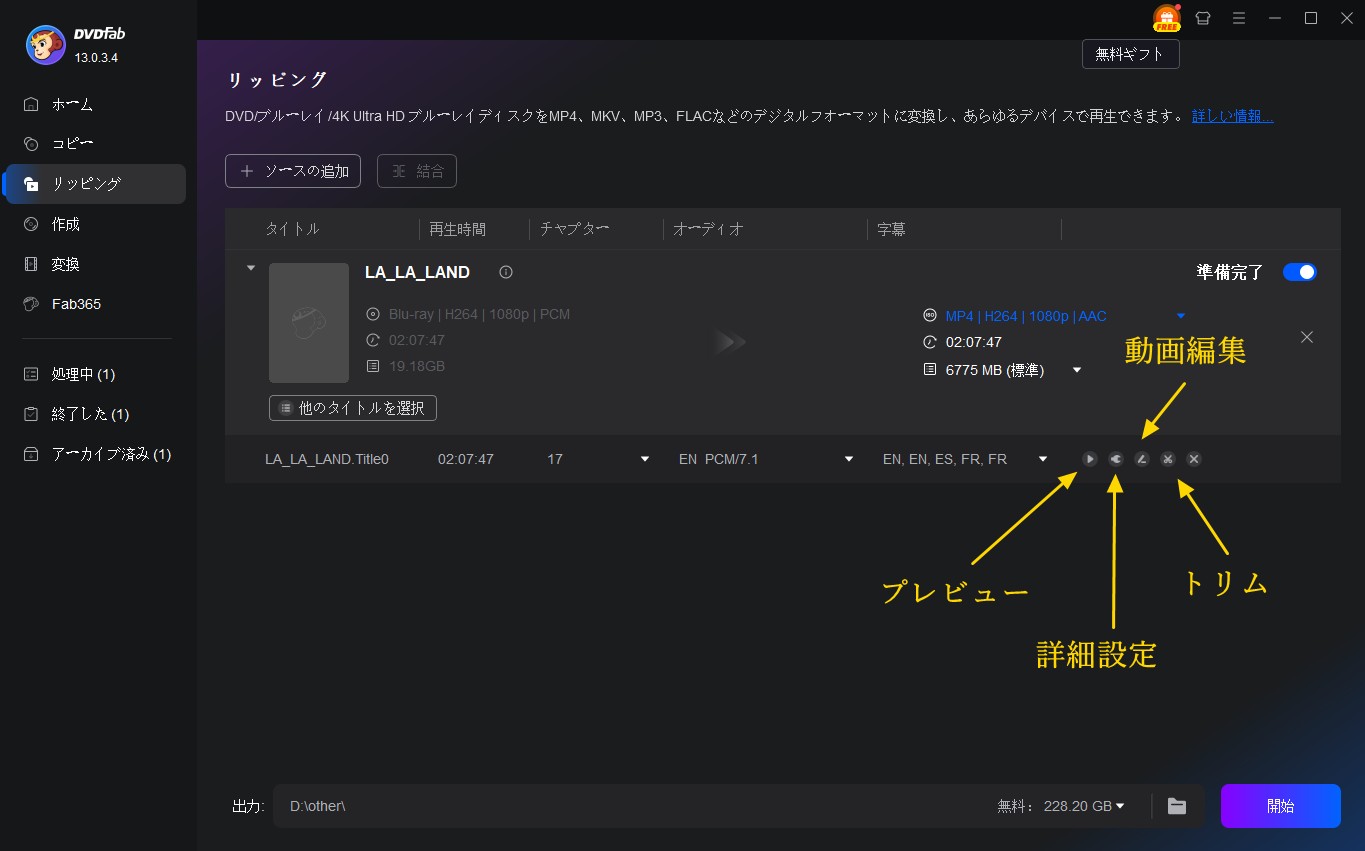Click the preview play icon for Title0

[1090, 459]
